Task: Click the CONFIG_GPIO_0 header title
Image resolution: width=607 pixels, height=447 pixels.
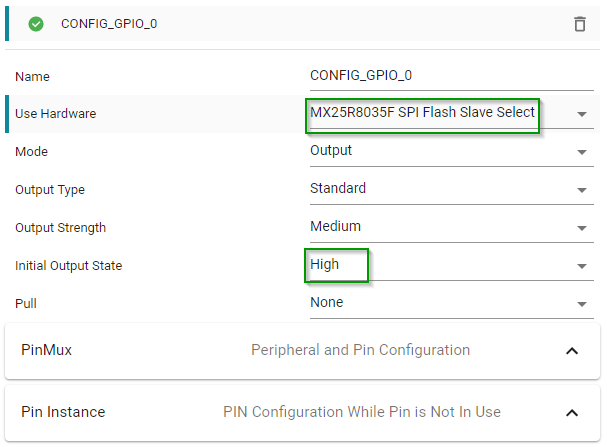Action: pyautogui.click(x=109, y=24)
